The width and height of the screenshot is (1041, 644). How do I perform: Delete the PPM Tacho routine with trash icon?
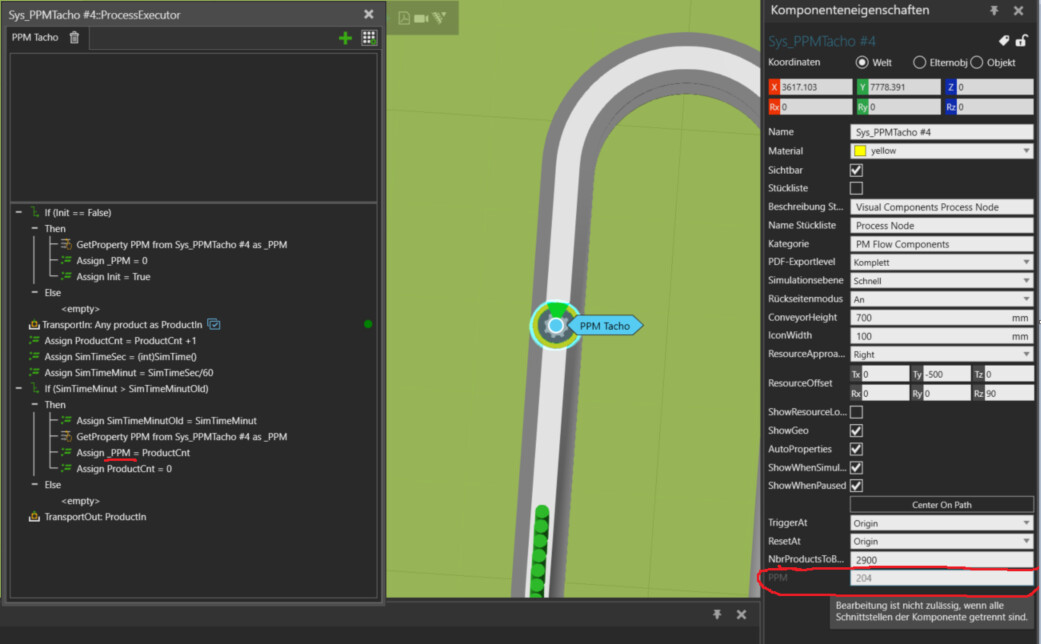coord(74,38)
